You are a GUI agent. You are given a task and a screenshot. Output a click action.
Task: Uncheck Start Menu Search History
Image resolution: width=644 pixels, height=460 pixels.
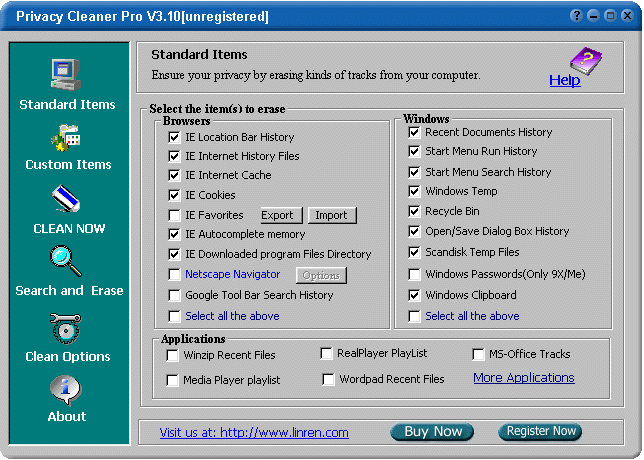(x=414, y=172)
